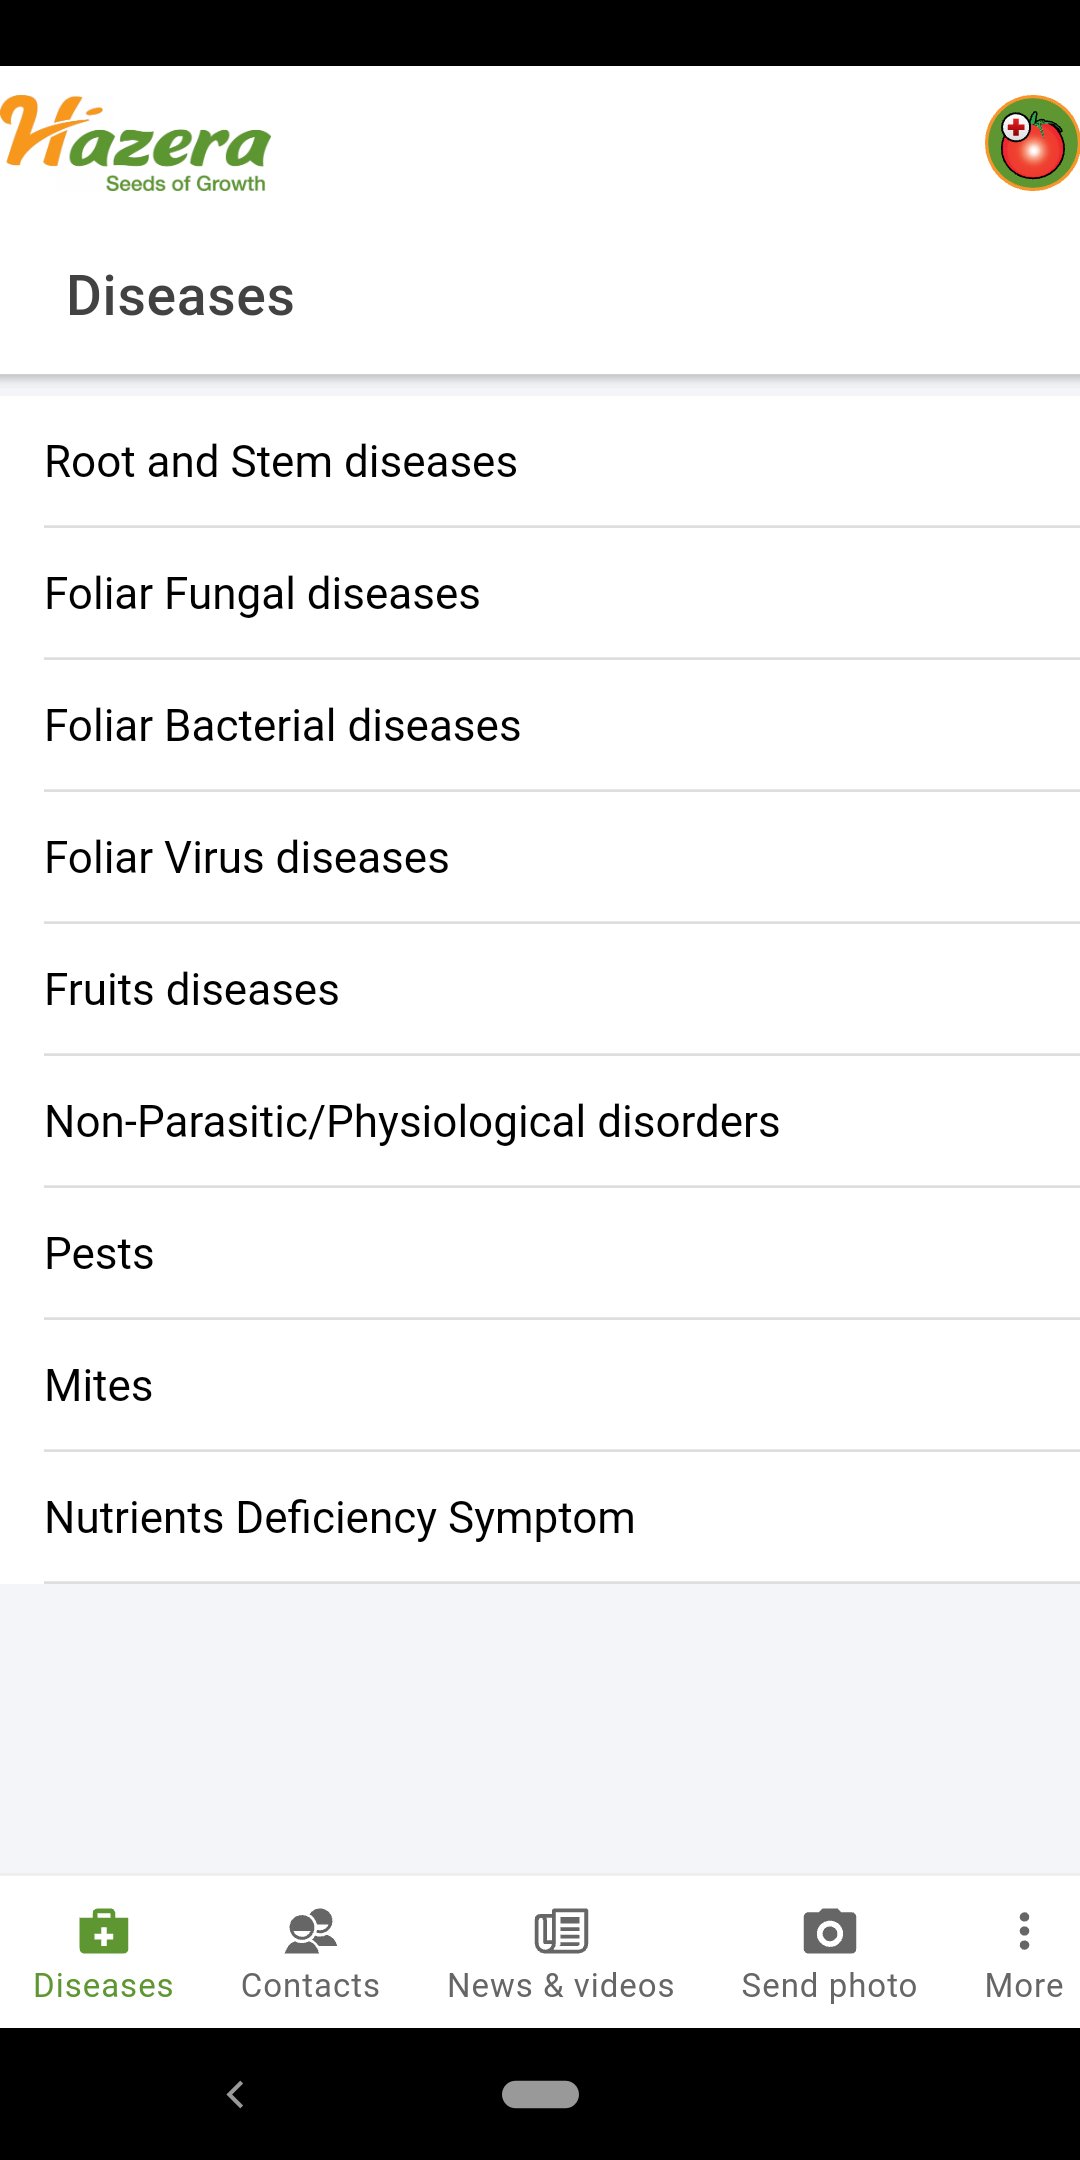Open Root and Stem diseases

coord(281,462)
